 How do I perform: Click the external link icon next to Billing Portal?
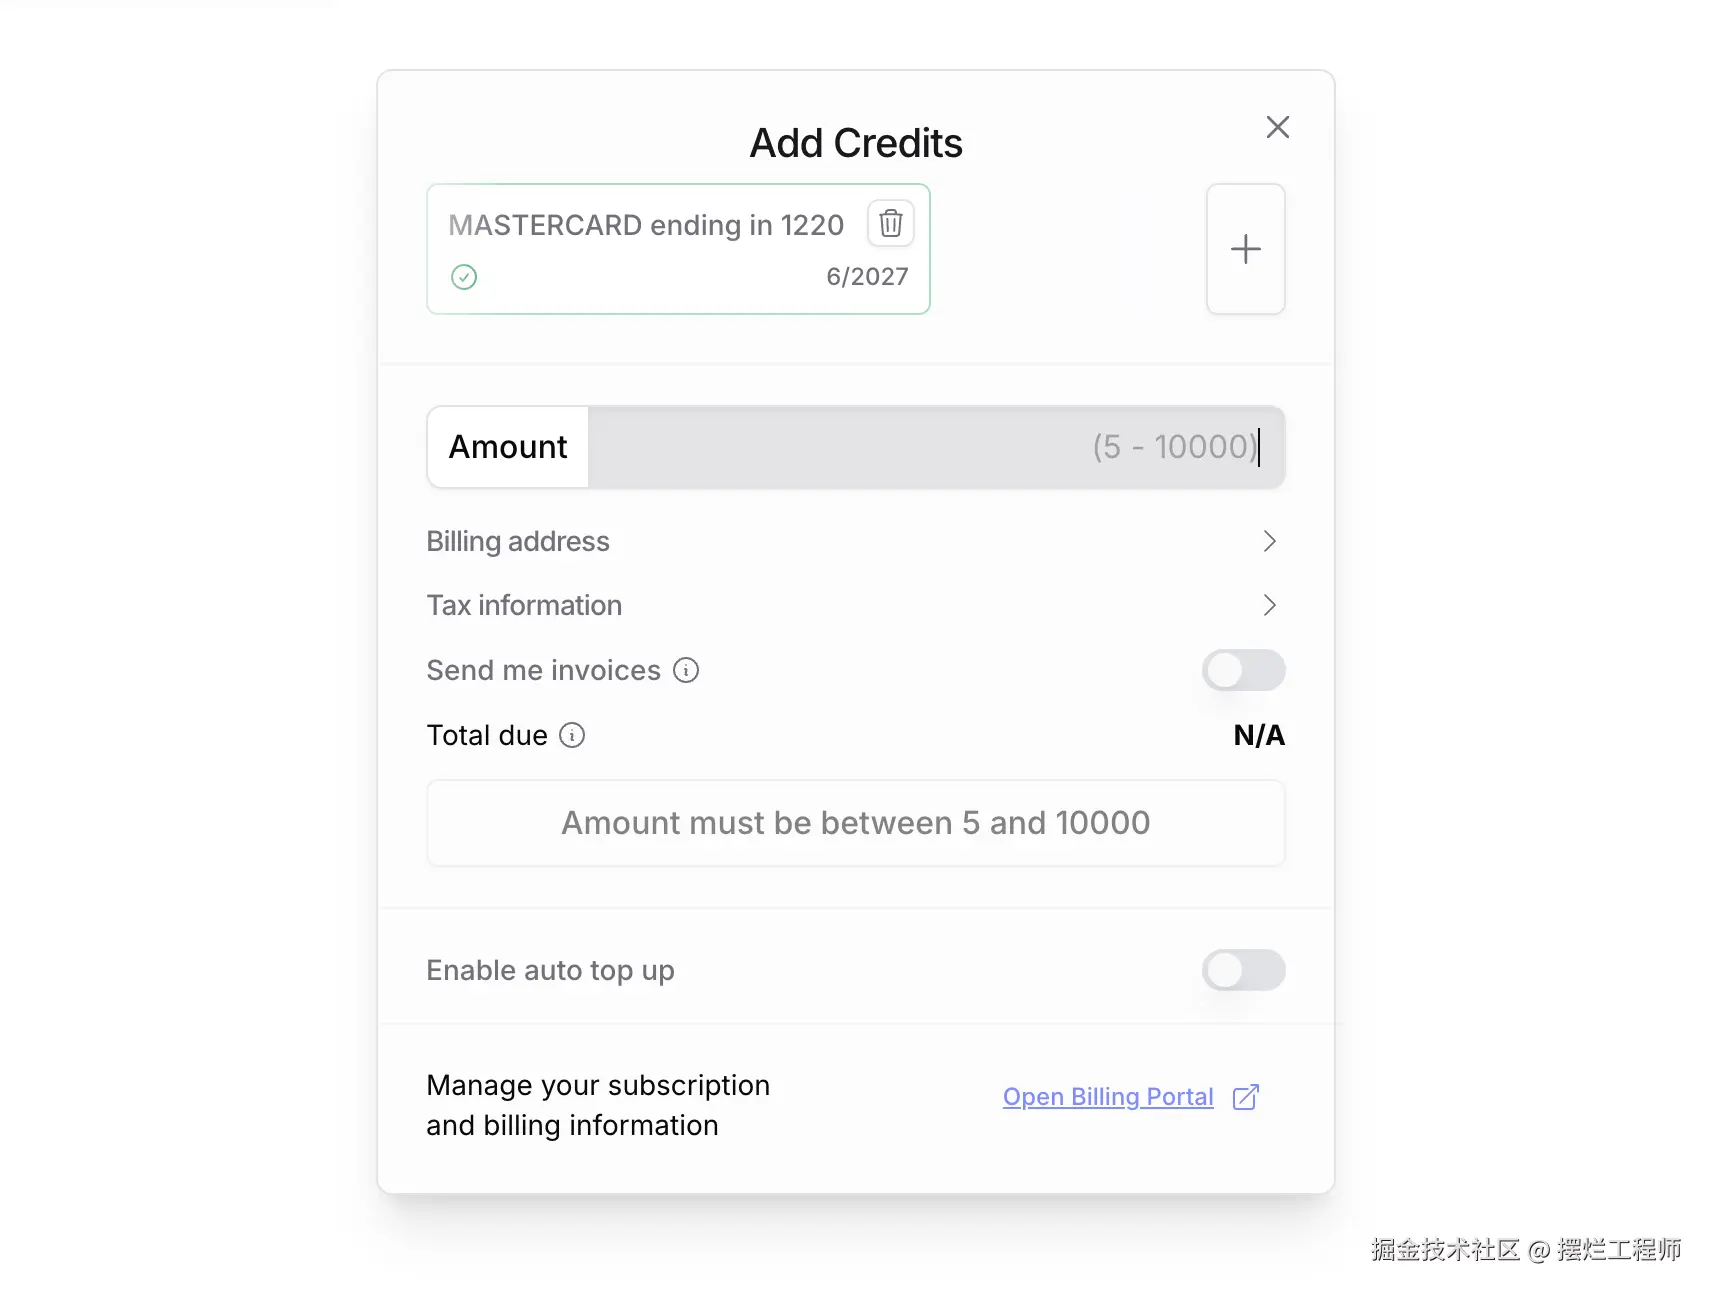click(x=1246, y=1097)
